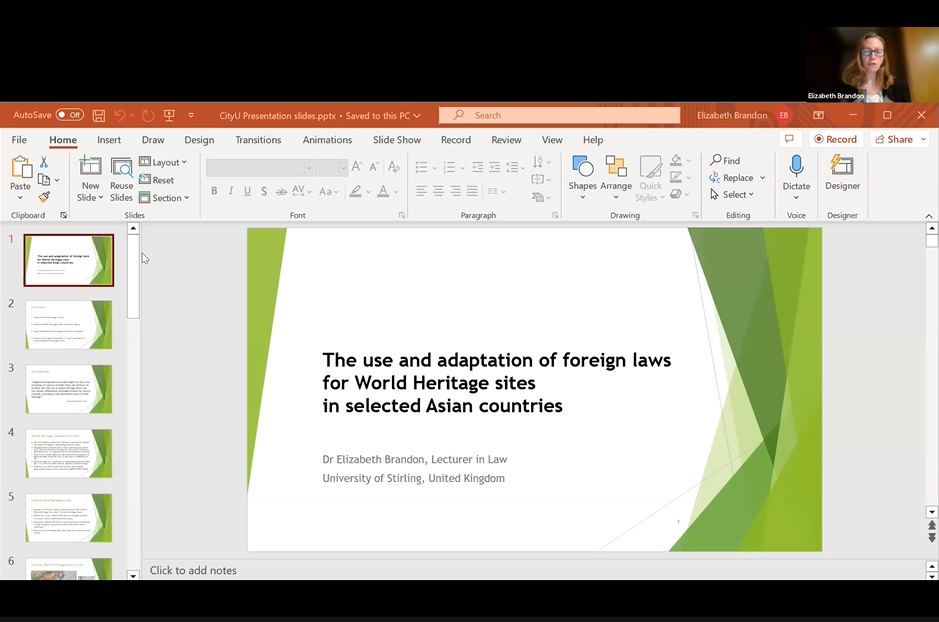Click the Format Painter brush icon
Screen dimensions: 939x622
point(44,198)
